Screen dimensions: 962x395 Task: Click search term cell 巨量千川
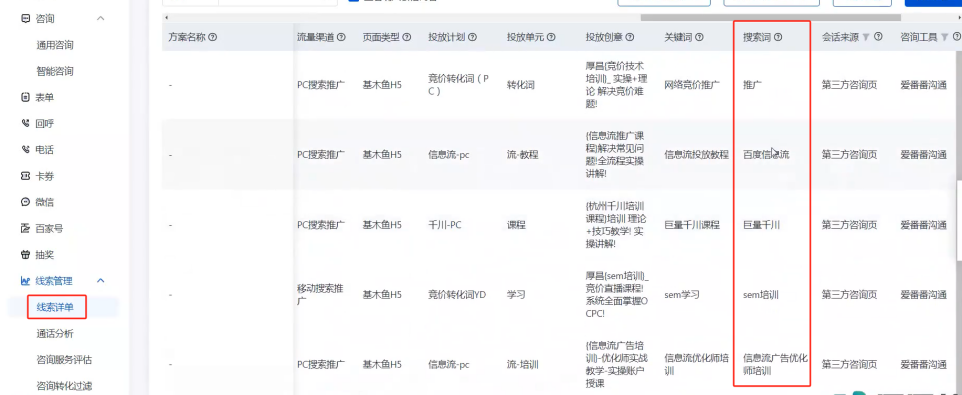point(761,225)
